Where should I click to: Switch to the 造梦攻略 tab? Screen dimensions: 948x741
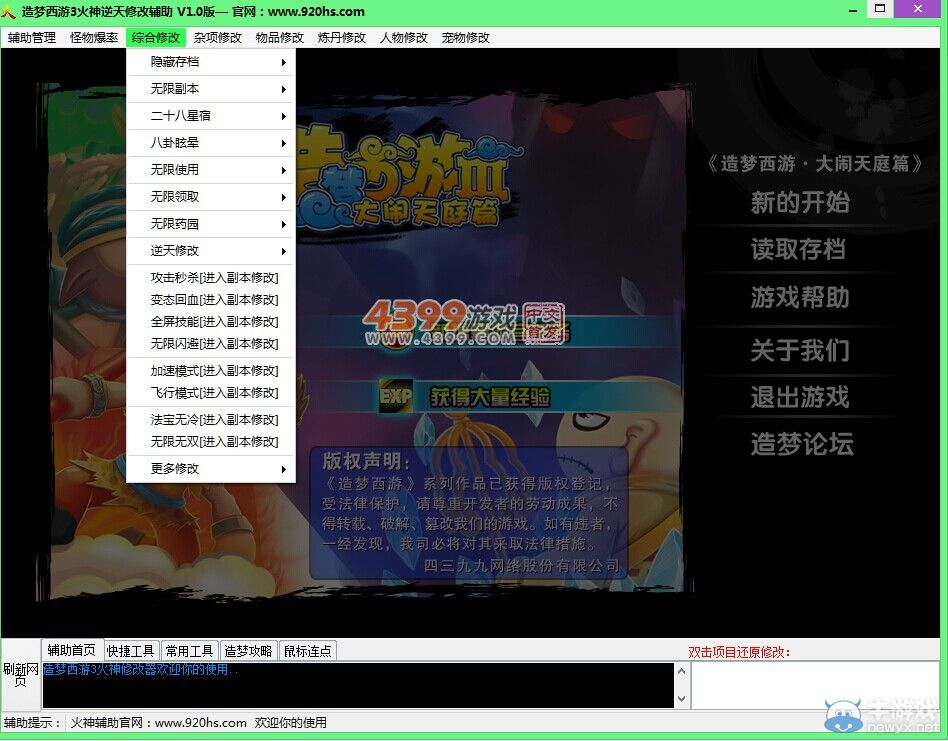point(248,651)
